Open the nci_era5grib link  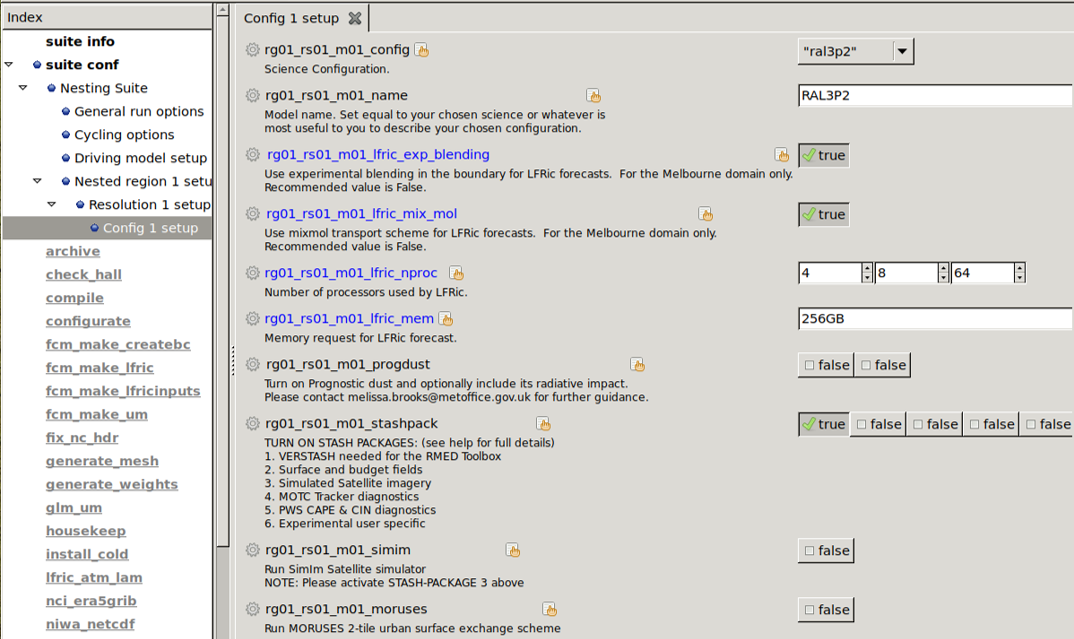tap(91, 601)
